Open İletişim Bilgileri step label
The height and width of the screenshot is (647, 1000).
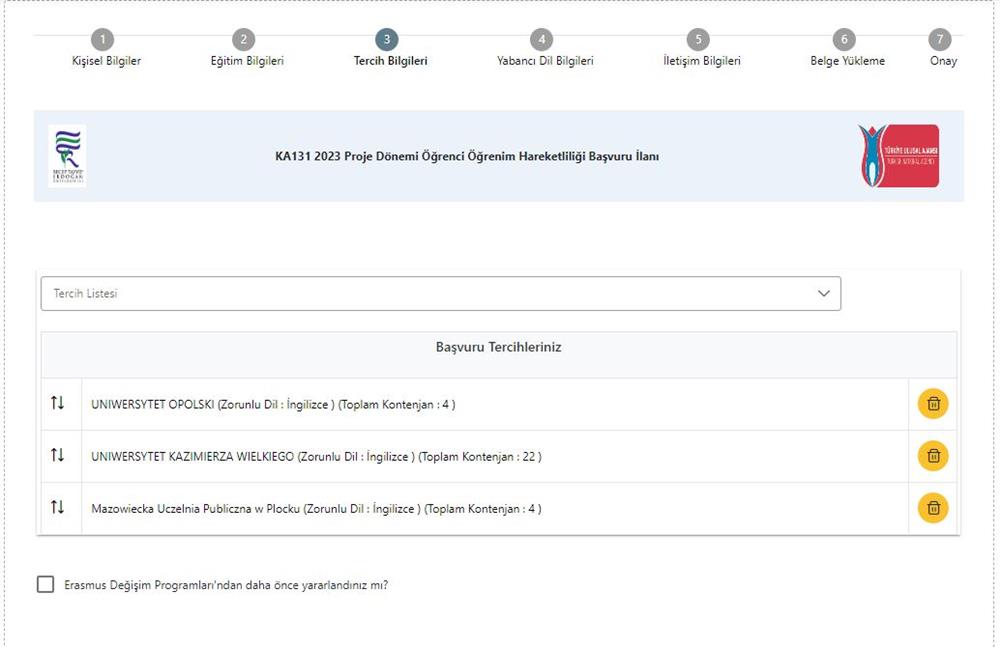click(702, 61)
